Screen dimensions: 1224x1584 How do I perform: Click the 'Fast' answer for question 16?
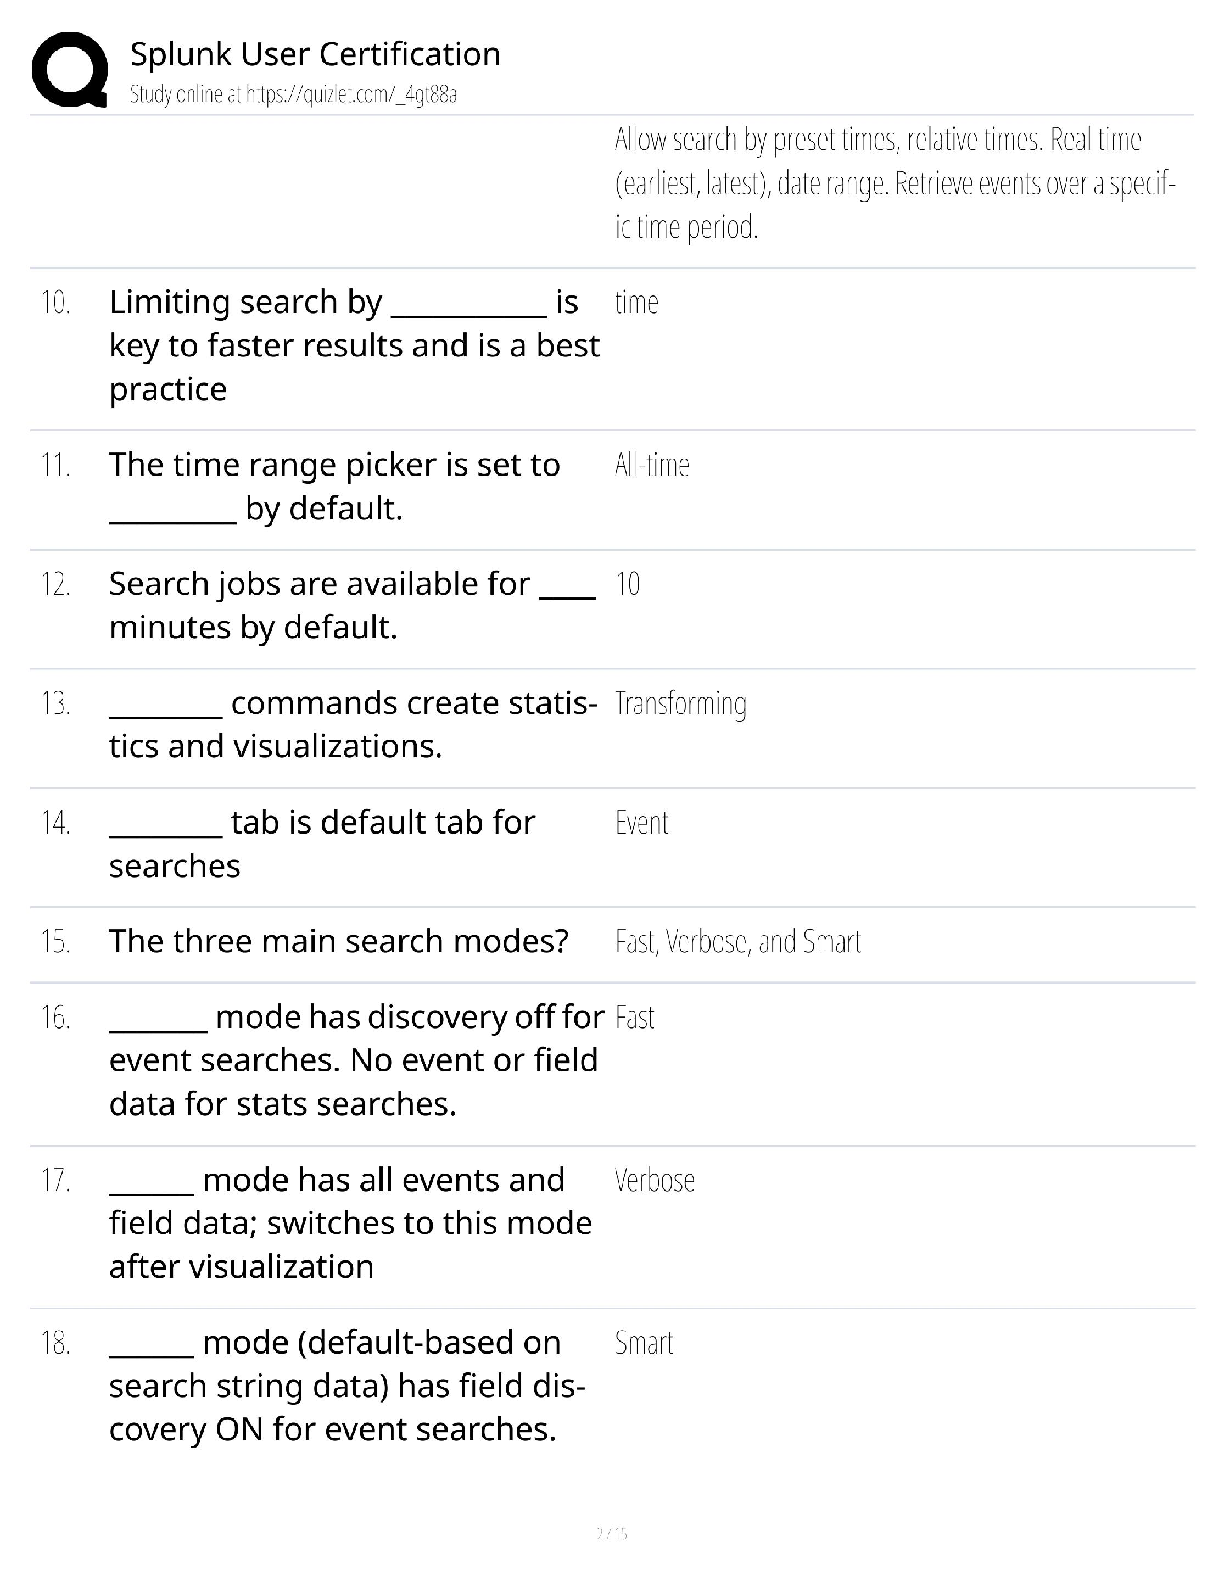[635, 1018]
